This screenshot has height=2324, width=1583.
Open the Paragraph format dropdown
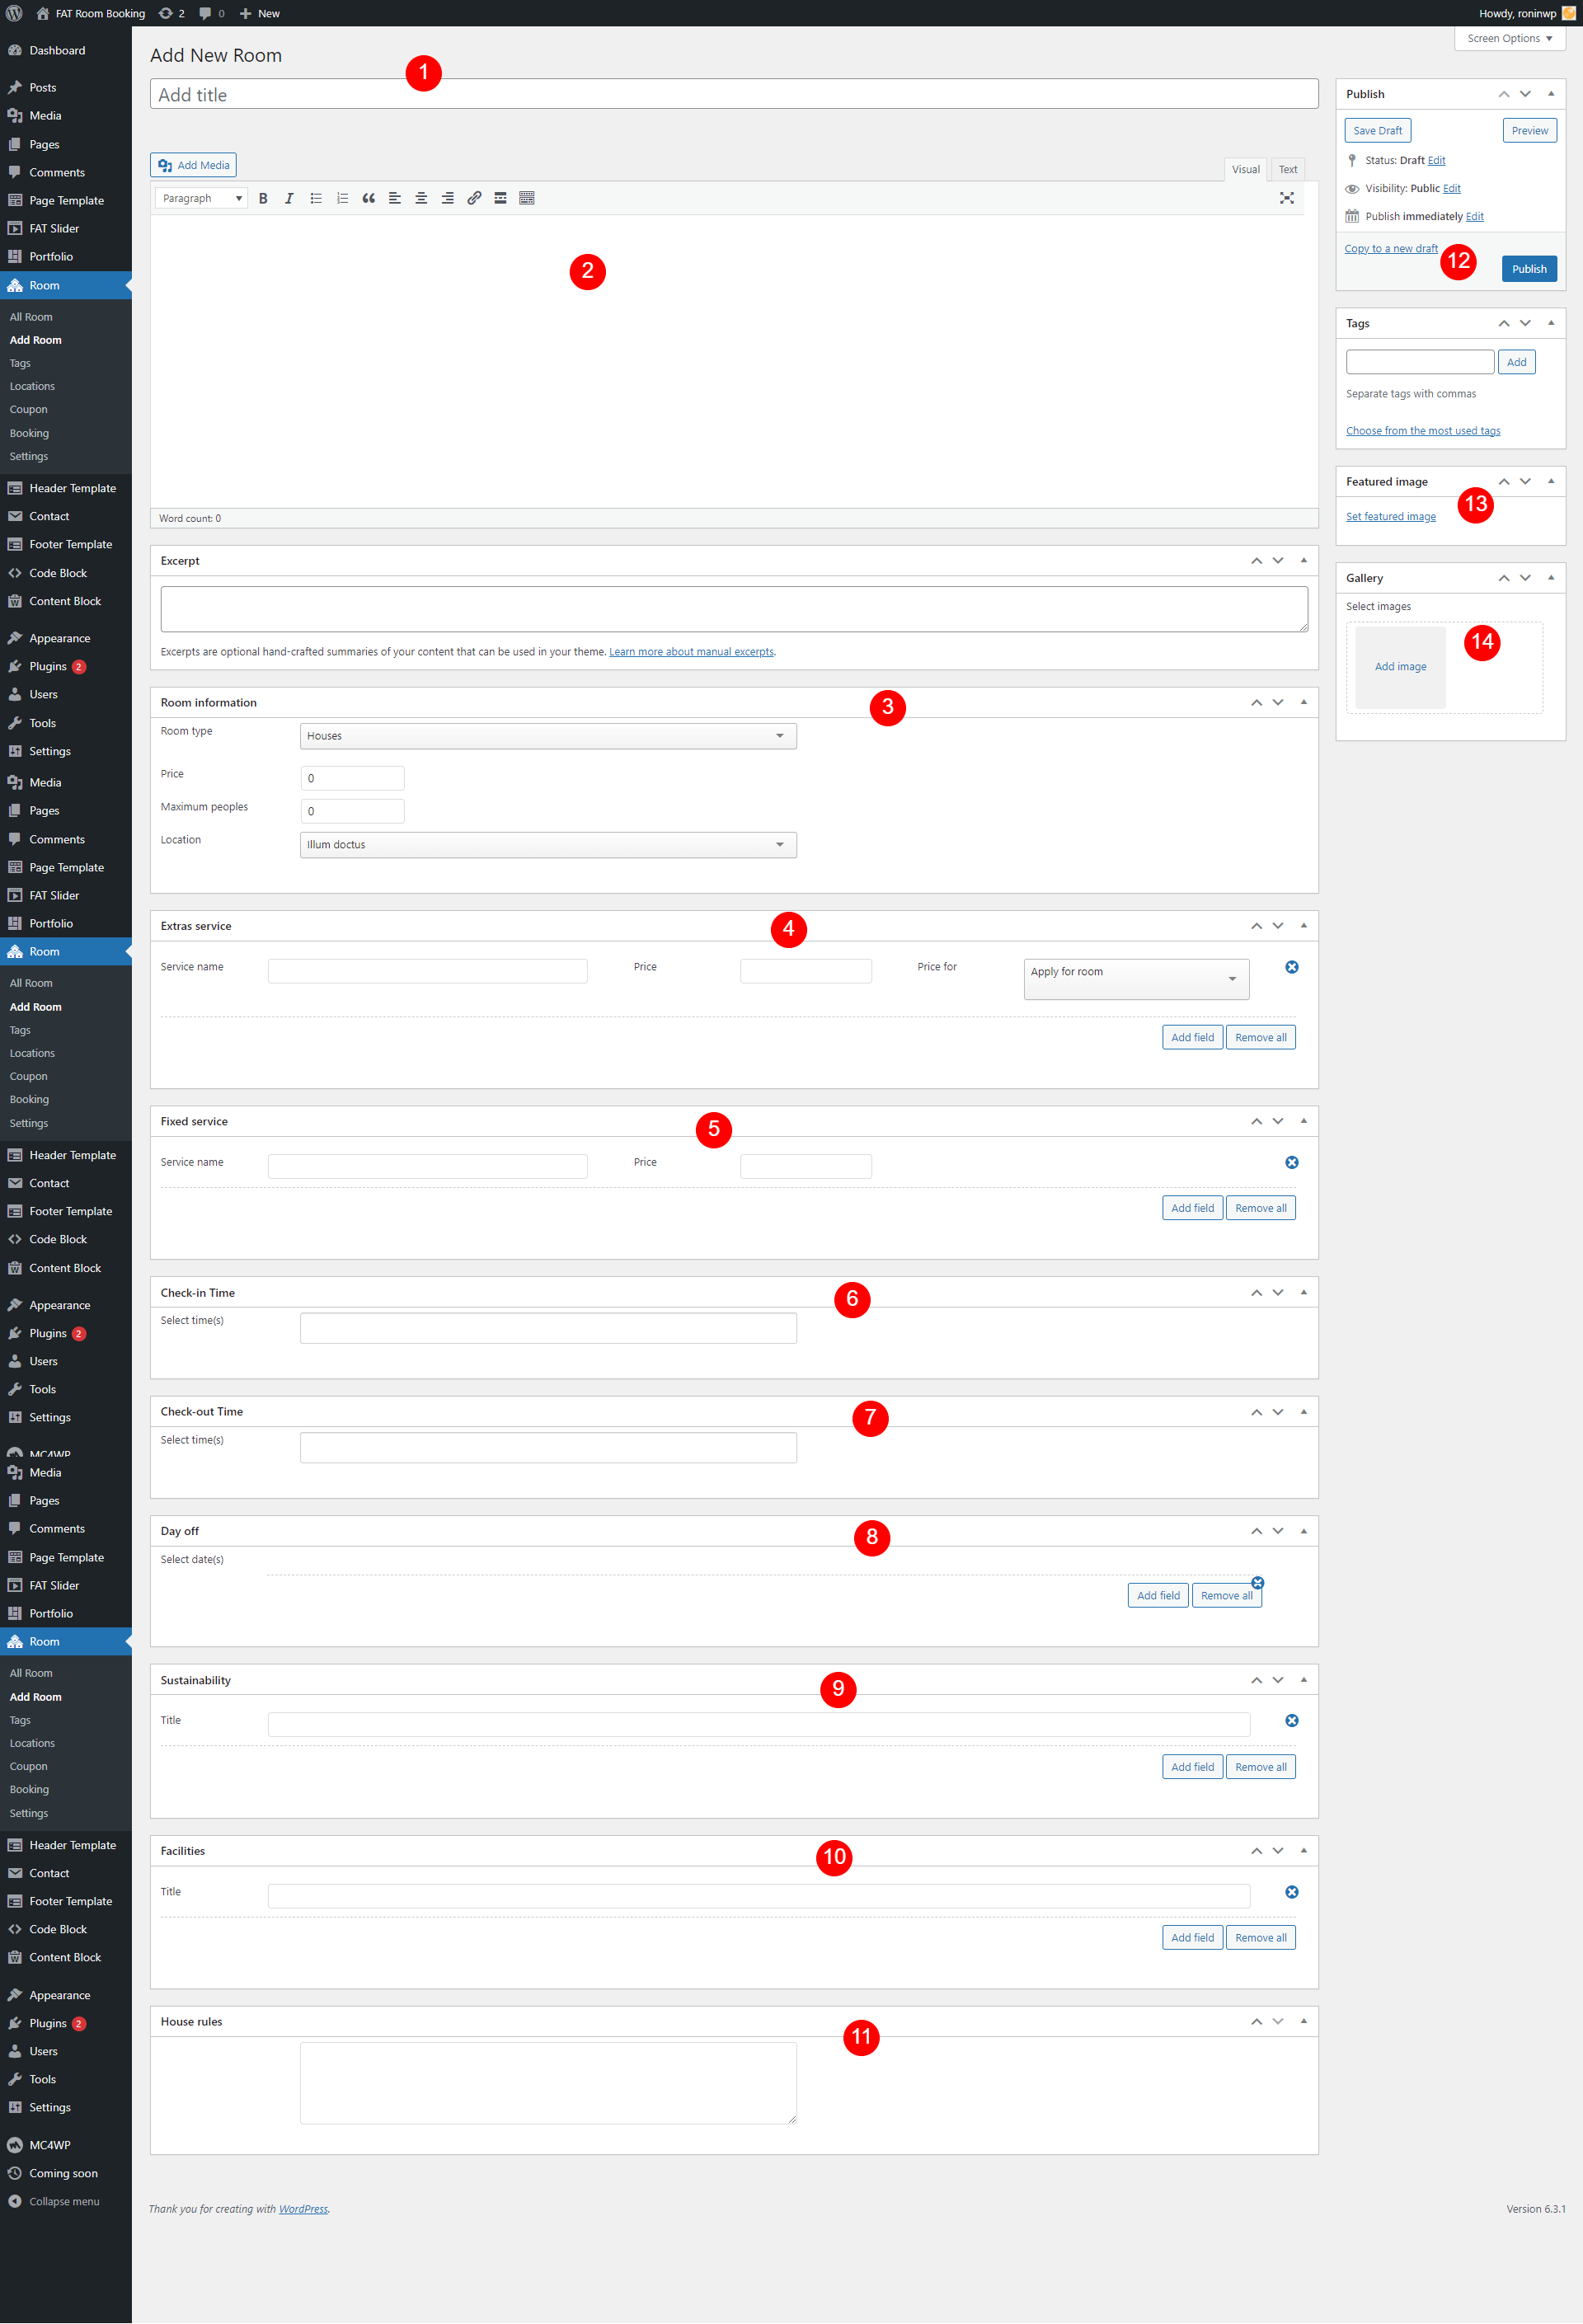click(201, 198)
